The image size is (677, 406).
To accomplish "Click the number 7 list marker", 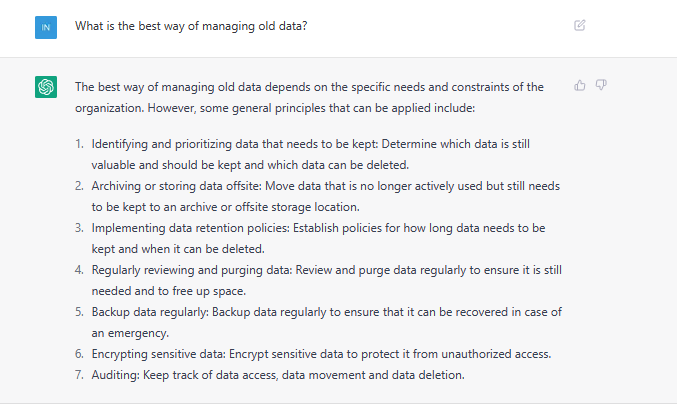I will 79,375.
